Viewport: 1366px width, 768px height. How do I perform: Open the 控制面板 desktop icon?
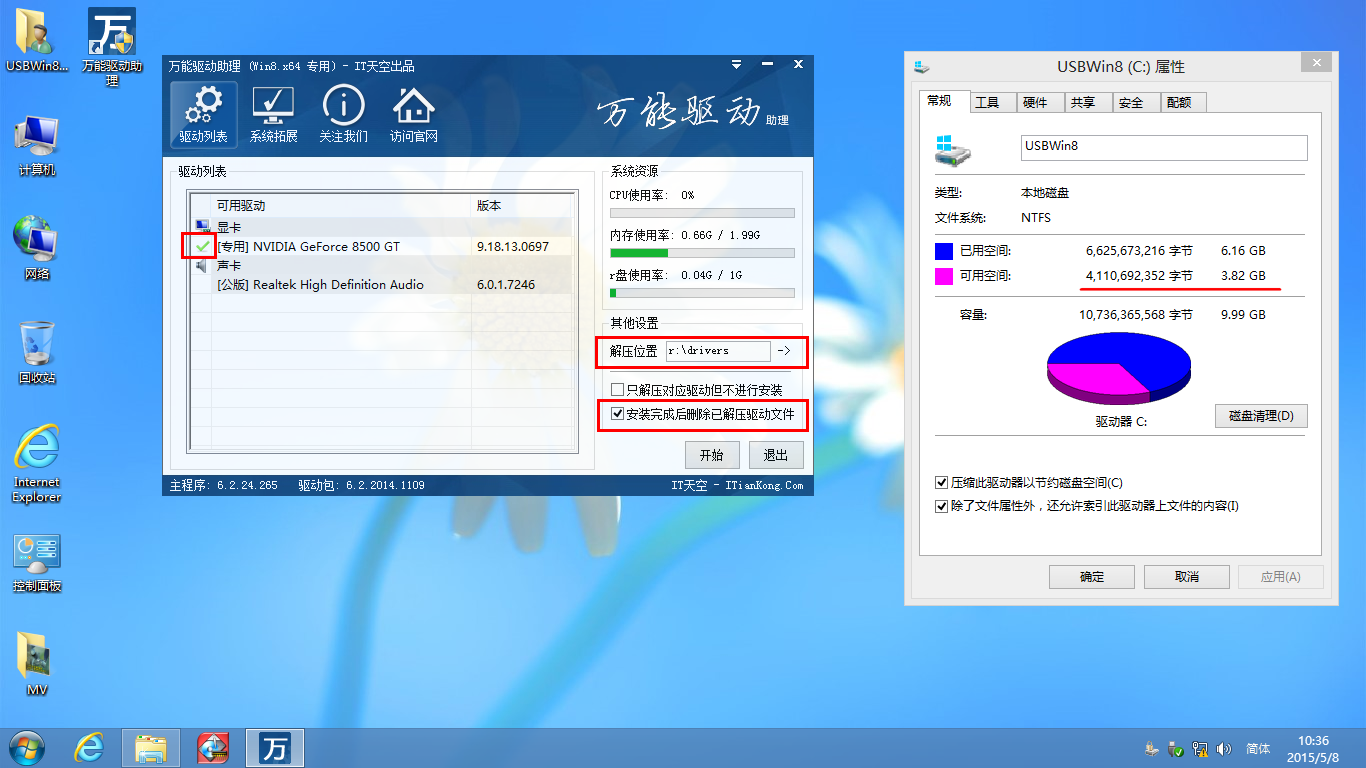(37, 563)
